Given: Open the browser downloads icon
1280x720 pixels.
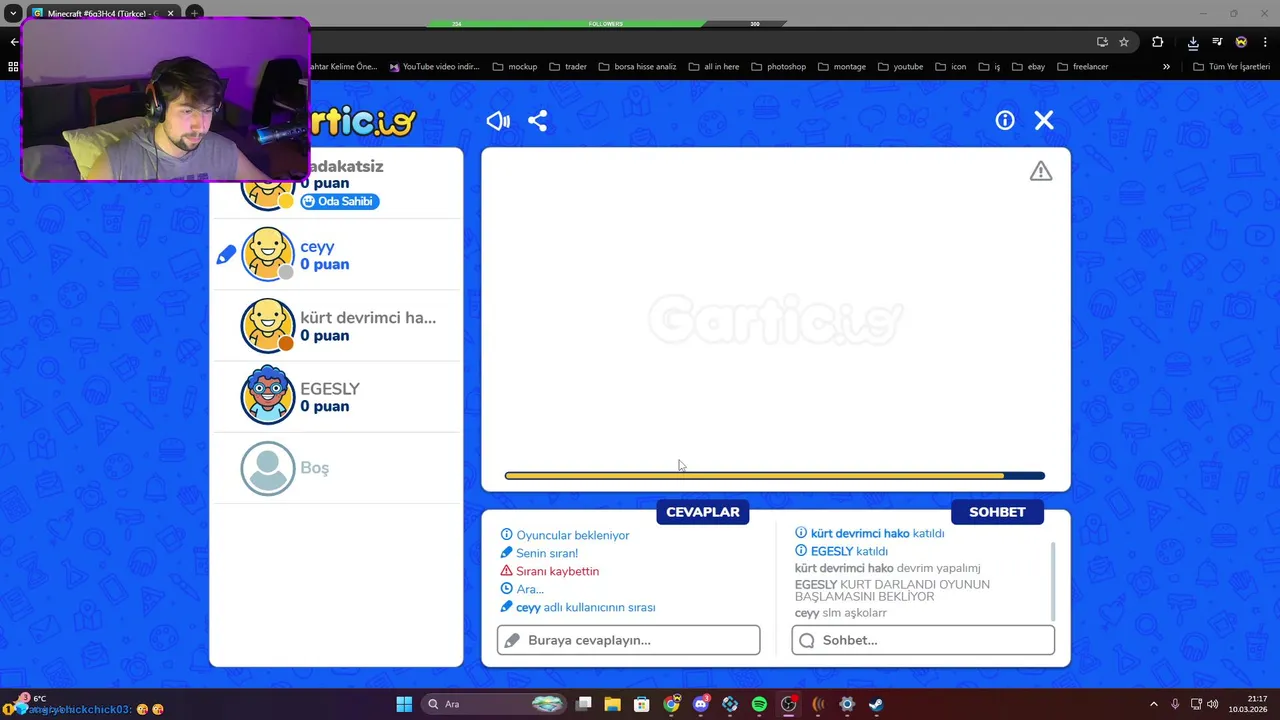Looking at the screenshot, I should tap(1193, 42).
